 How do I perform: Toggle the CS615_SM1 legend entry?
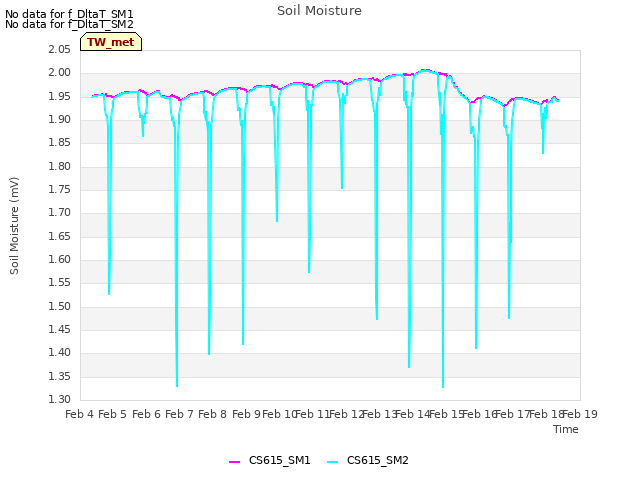(x=270, y=460)
